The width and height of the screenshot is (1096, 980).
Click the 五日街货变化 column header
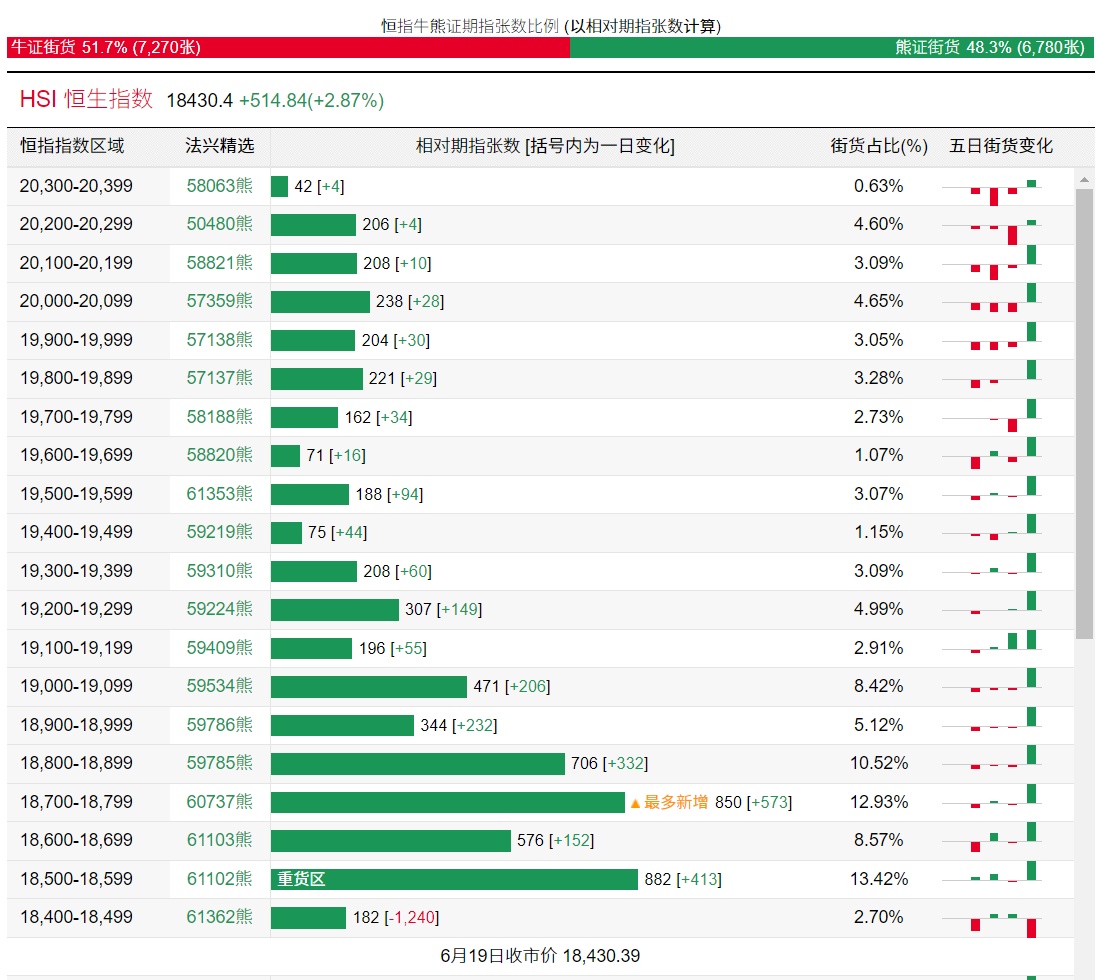pos(1000,146)
